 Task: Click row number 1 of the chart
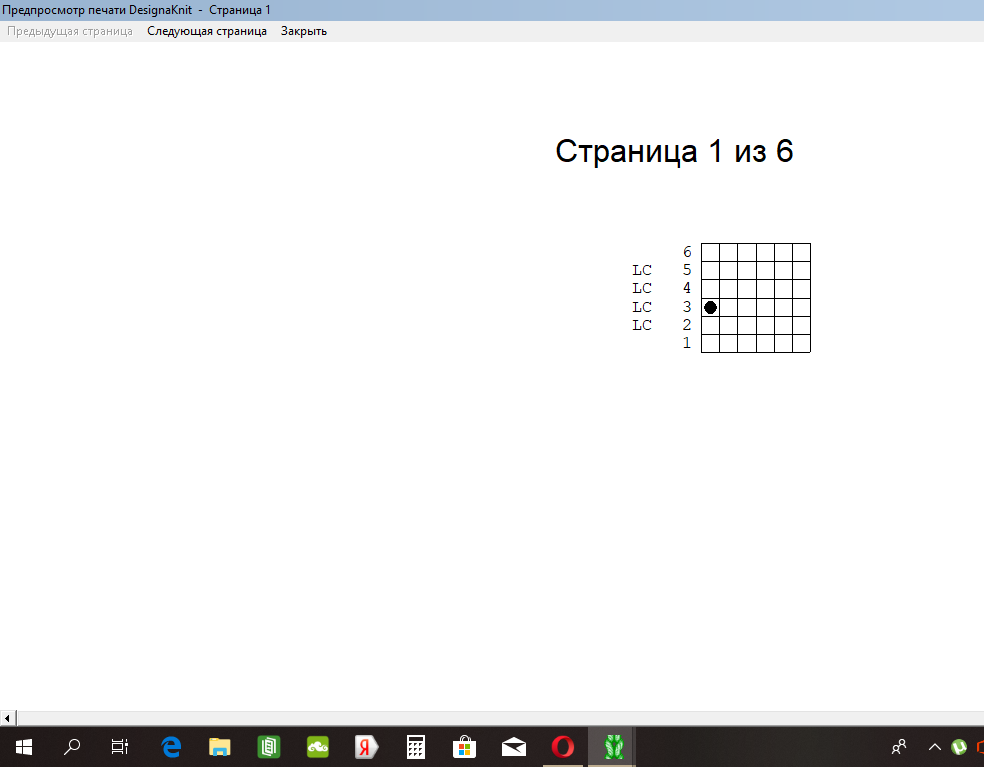[687, 343]
